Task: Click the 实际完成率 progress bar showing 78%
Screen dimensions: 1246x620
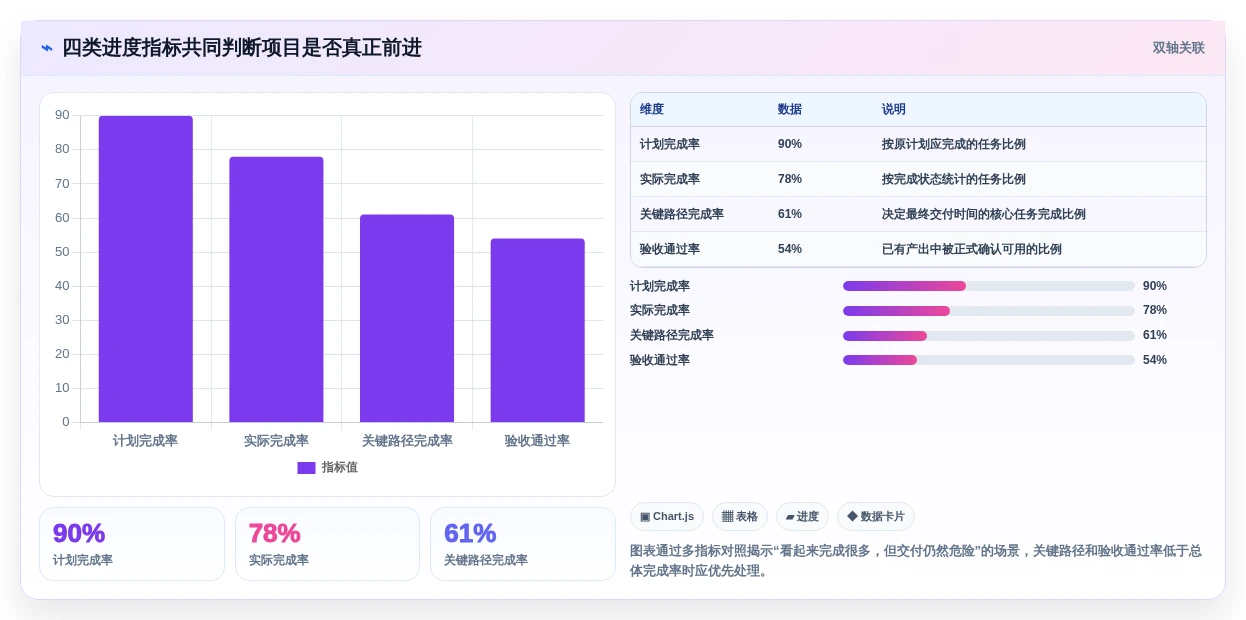Action: tap(989, 311)
